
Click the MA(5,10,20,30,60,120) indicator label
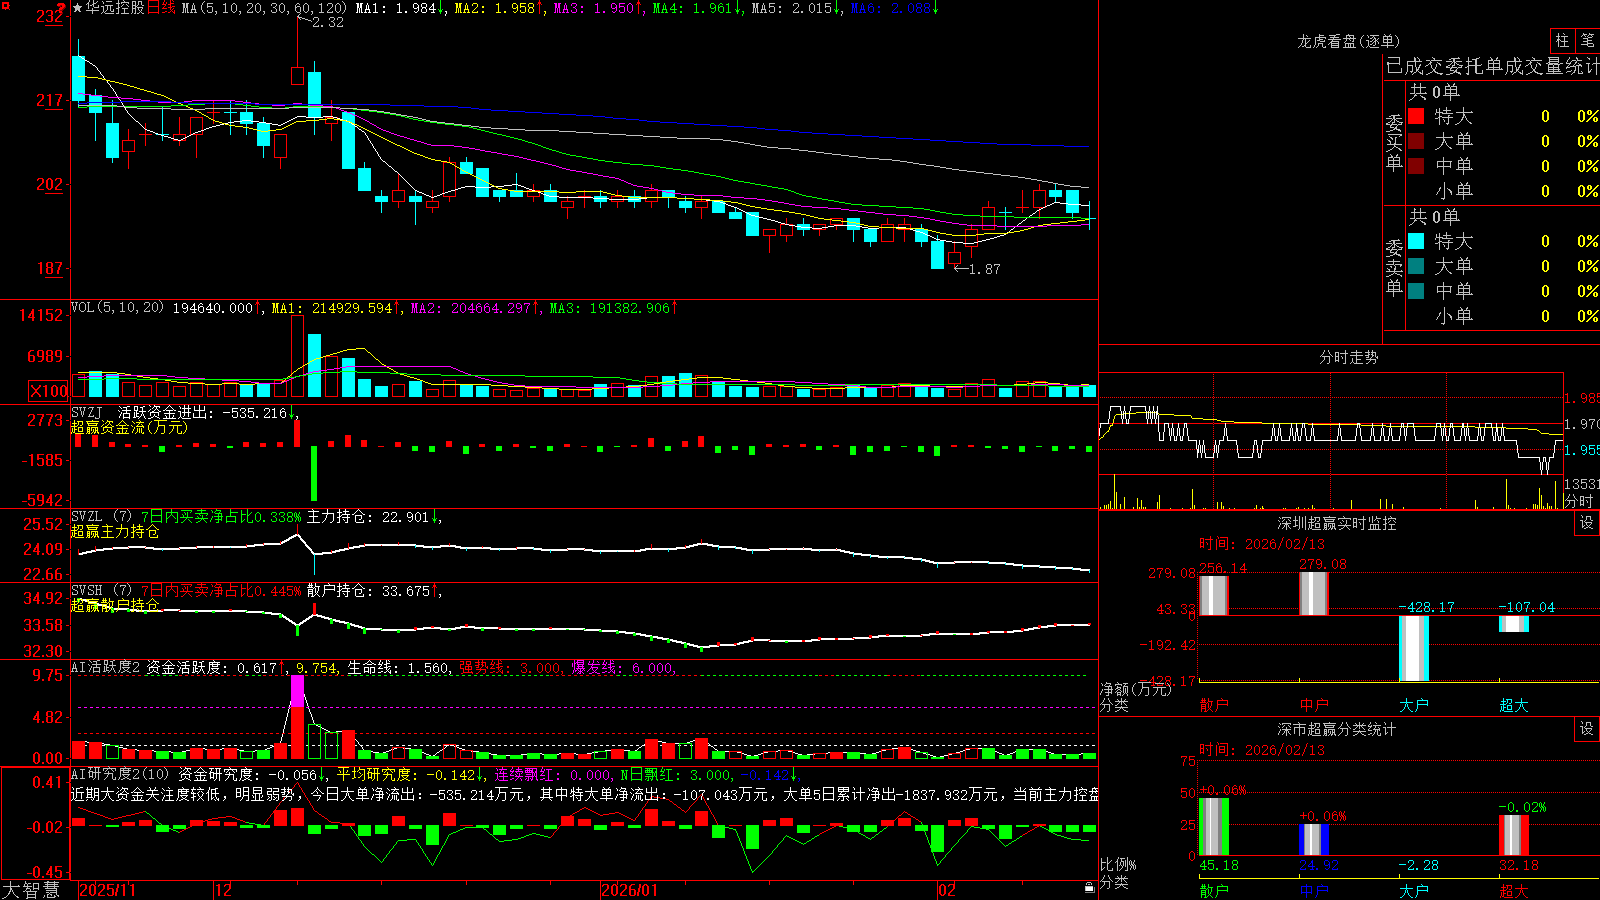click(264, 8)
